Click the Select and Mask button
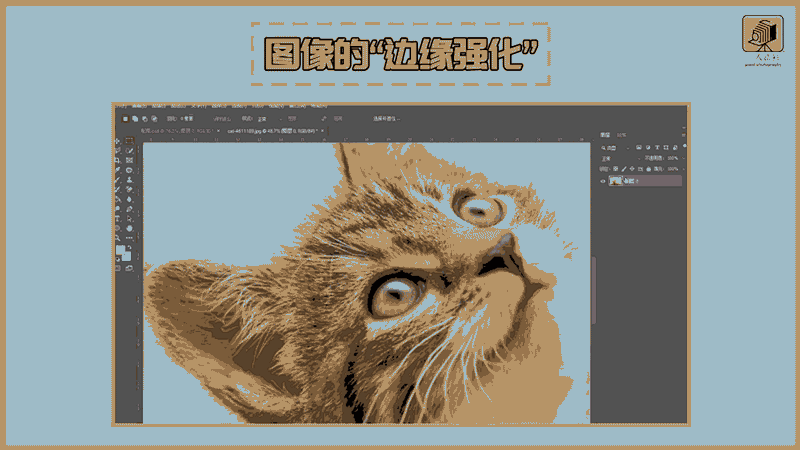Image resolution: width=800 pixels, height=450 pixels. click(x=386, y=118)
